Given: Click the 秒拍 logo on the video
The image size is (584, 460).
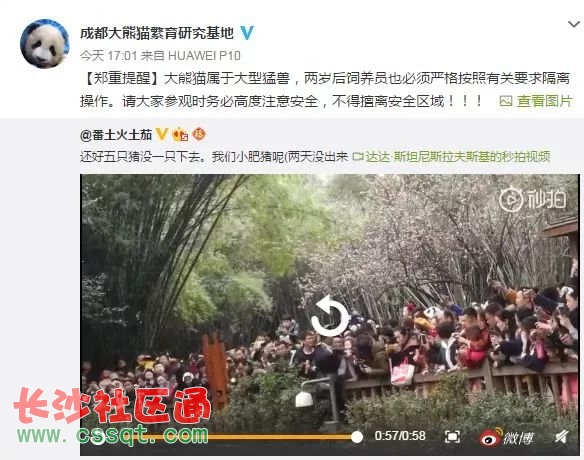Looking at the screenshot, I should (x=533, y=199).
